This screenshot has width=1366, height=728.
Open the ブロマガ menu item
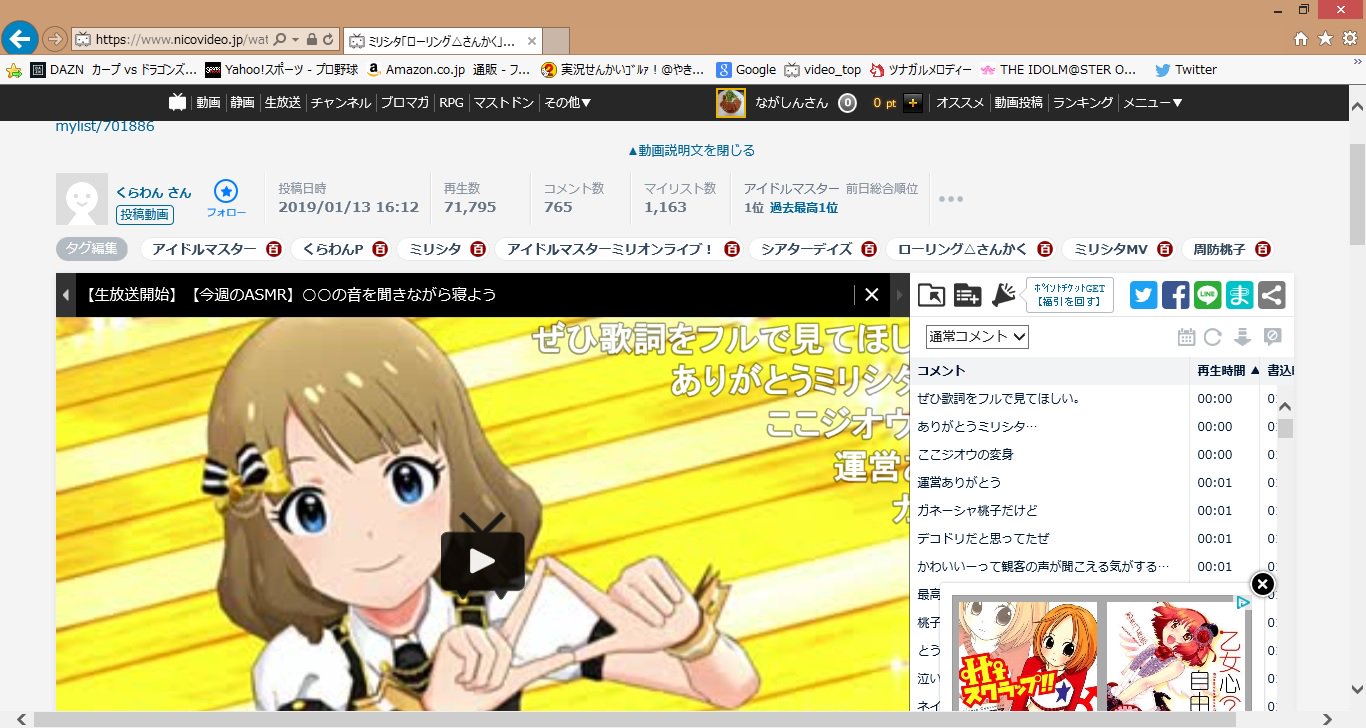pos(405,102)
